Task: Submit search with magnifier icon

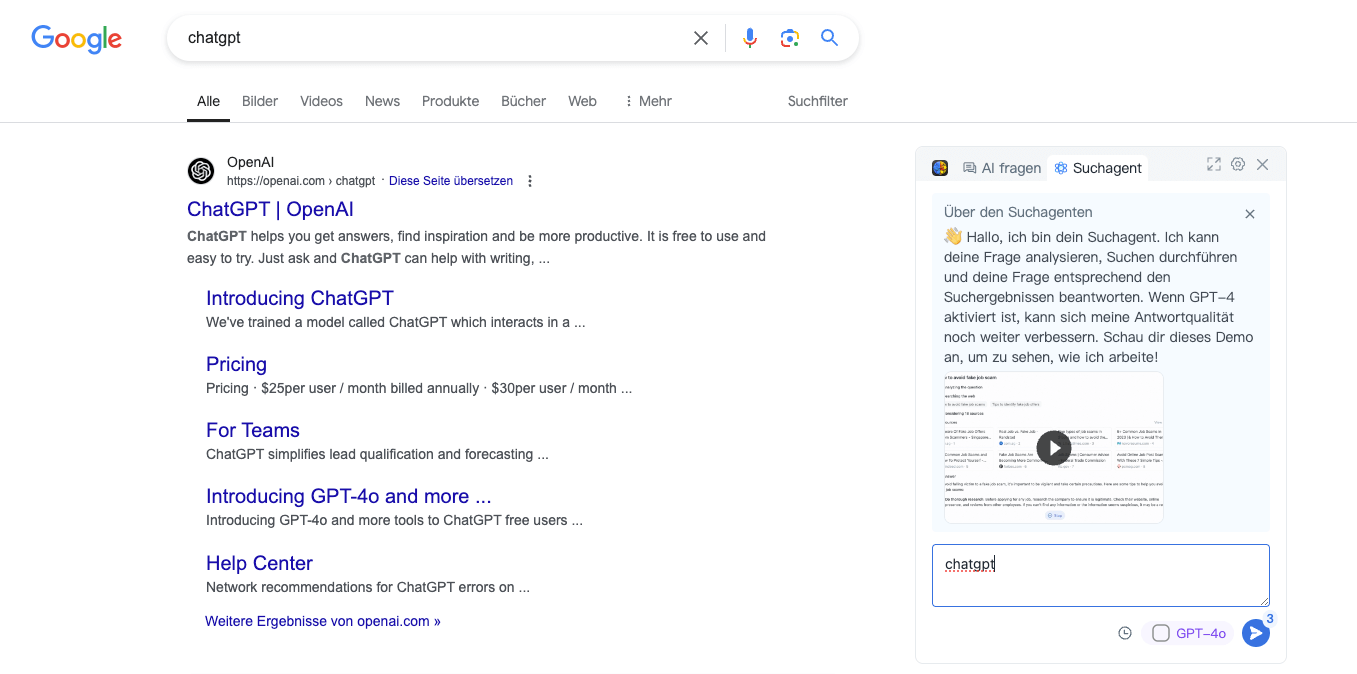Action: pos(829,38)
